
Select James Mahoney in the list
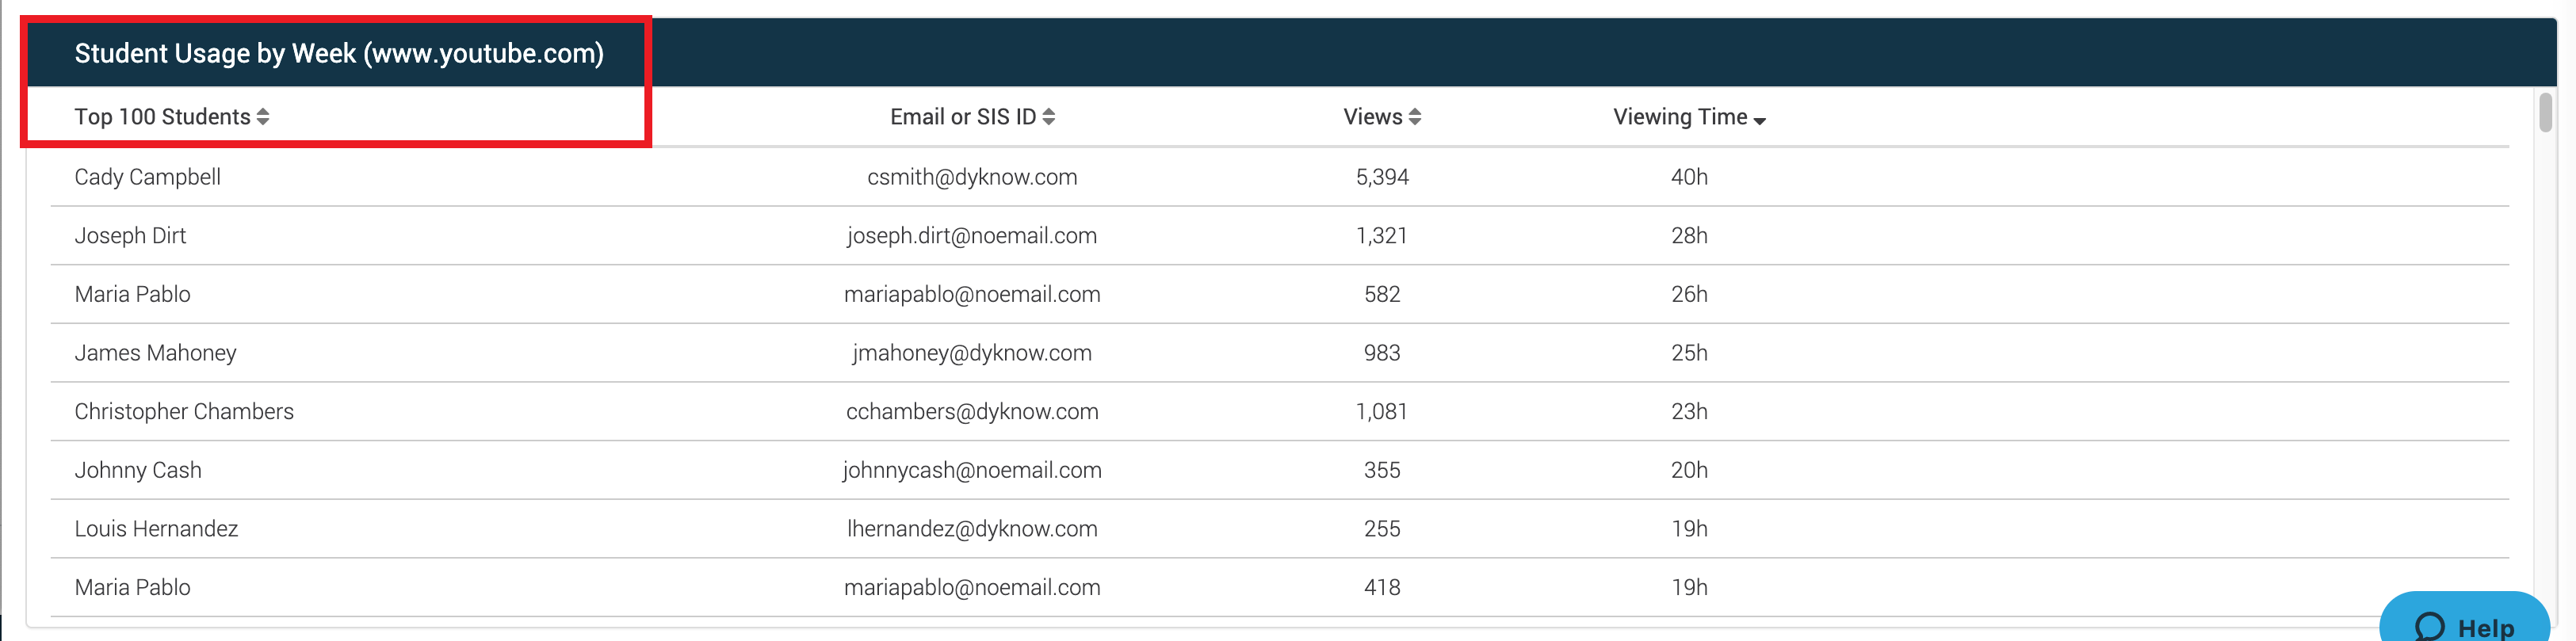point(155,353)
